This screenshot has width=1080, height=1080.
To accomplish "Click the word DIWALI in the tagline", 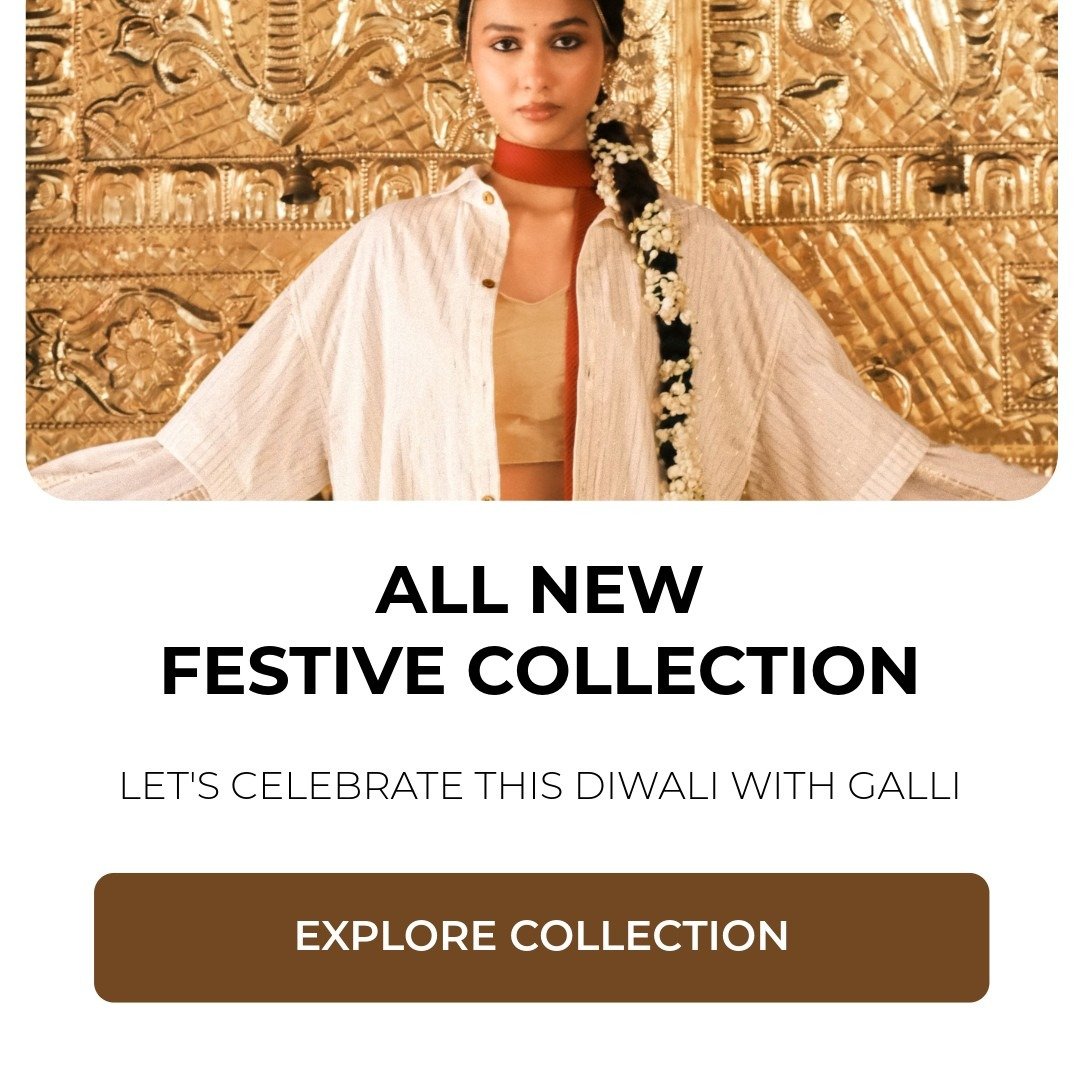I will click(x=645, y=786).
